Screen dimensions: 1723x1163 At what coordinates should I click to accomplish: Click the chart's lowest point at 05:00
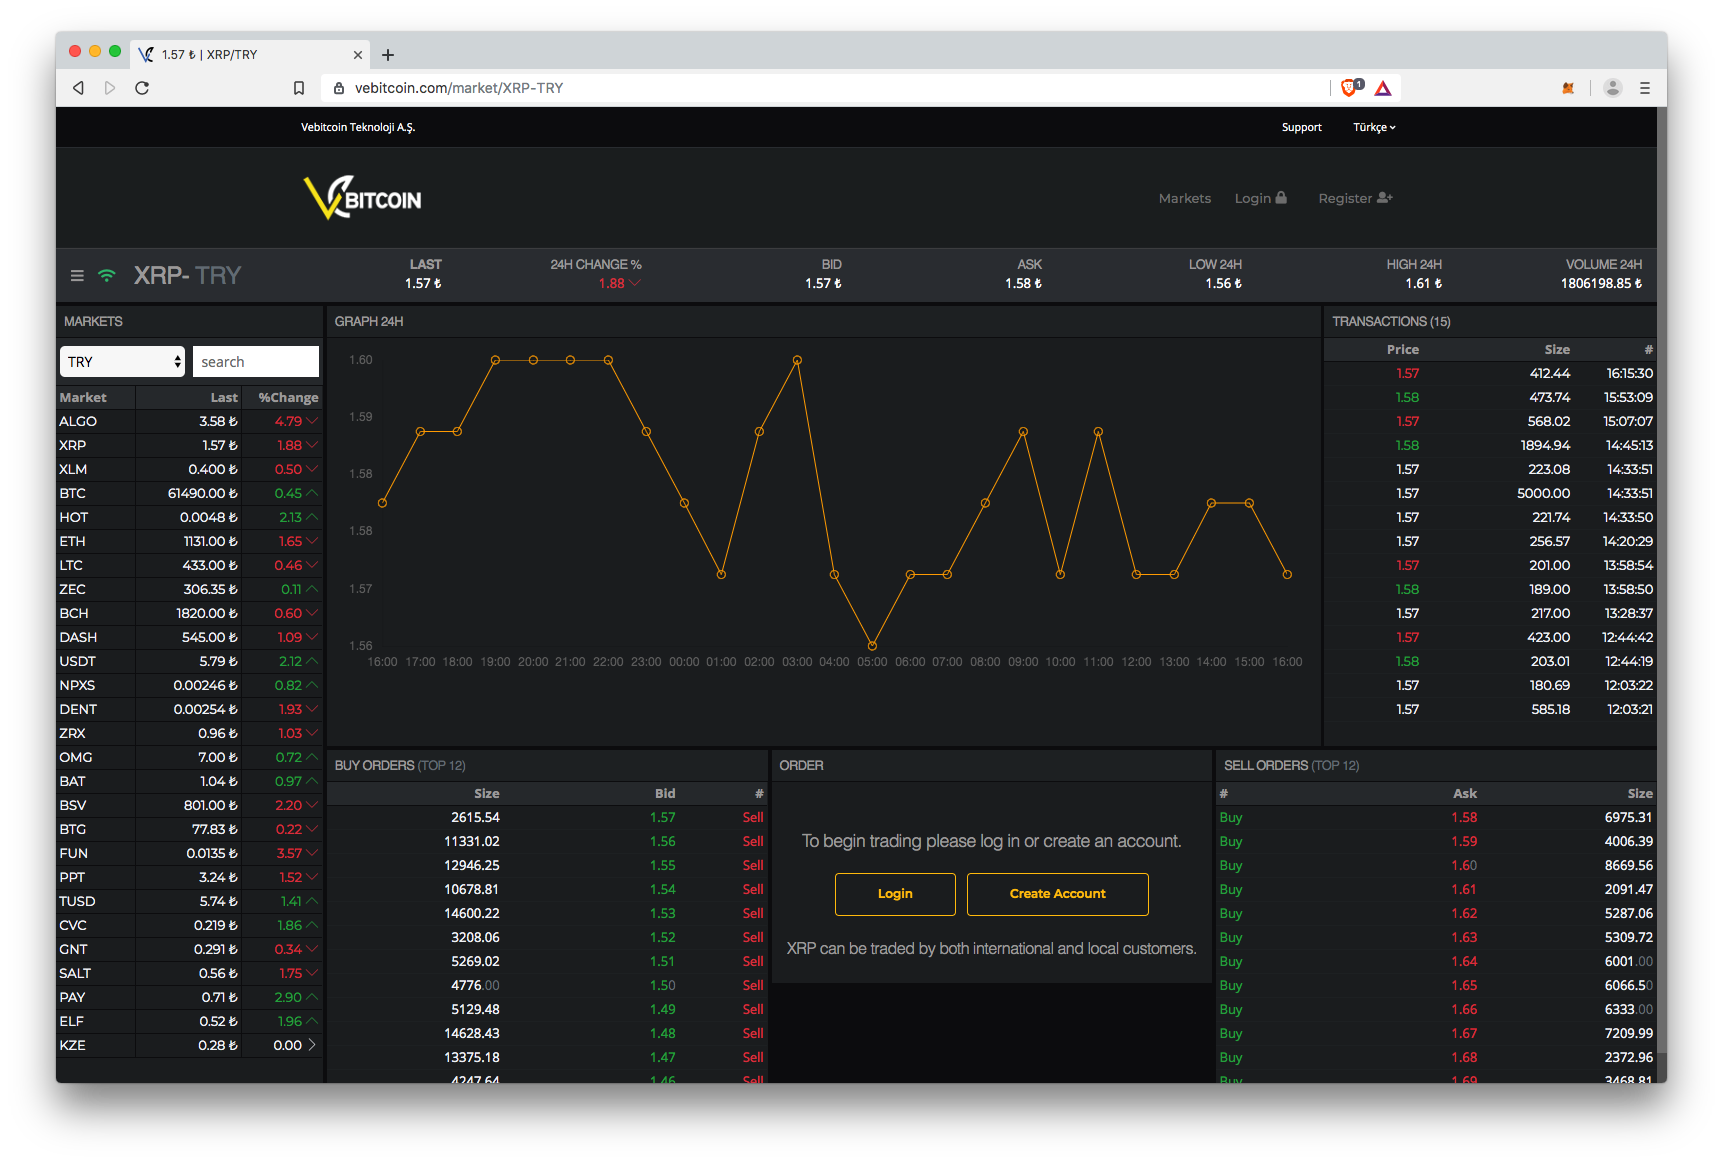872,646
